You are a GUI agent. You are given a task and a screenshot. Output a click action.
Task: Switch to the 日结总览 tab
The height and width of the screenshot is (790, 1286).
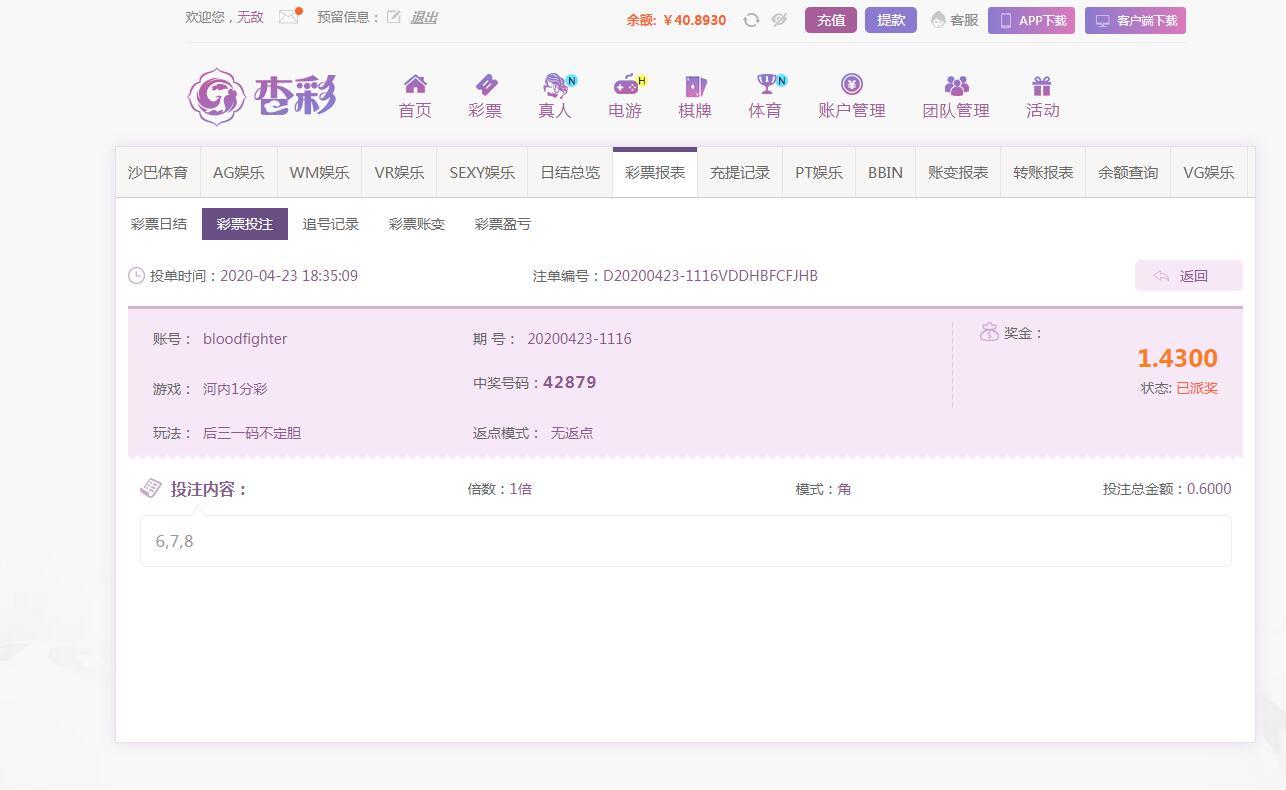570,172
